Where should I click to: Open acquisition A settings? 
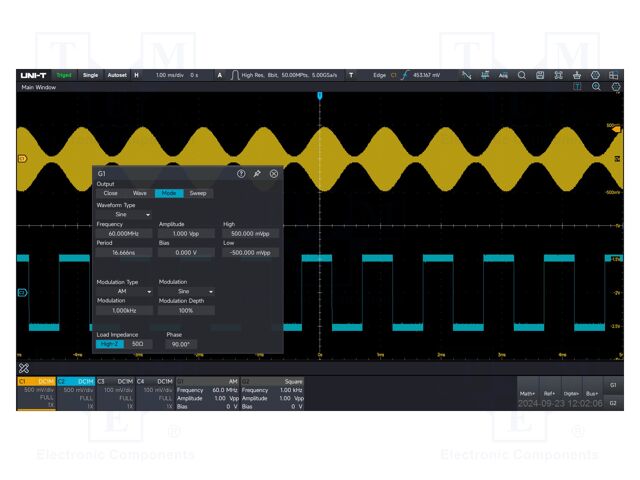point(220,75)
